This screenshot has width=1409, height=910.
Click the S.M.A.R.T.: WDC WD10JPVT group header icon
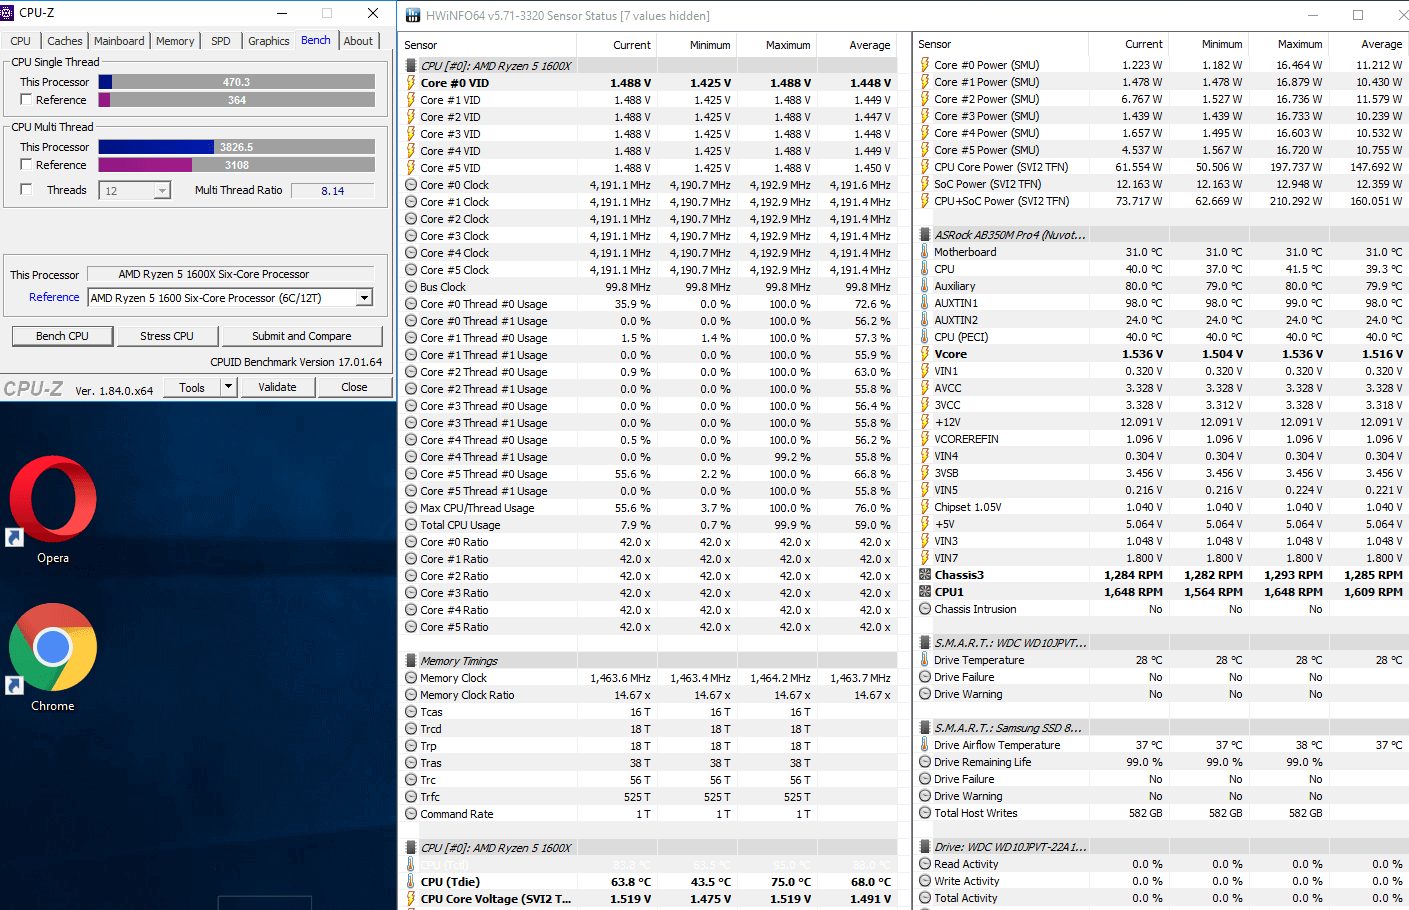[925, 643]
